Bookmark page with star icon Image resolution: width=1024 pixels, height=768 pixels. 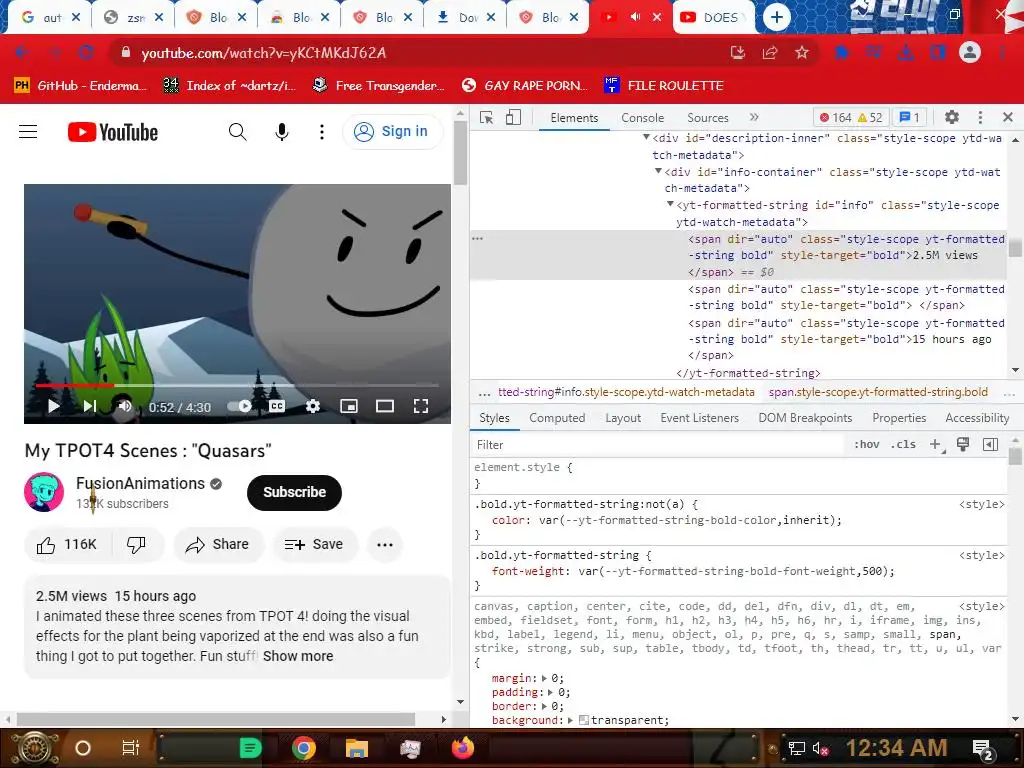coord(802,53)
